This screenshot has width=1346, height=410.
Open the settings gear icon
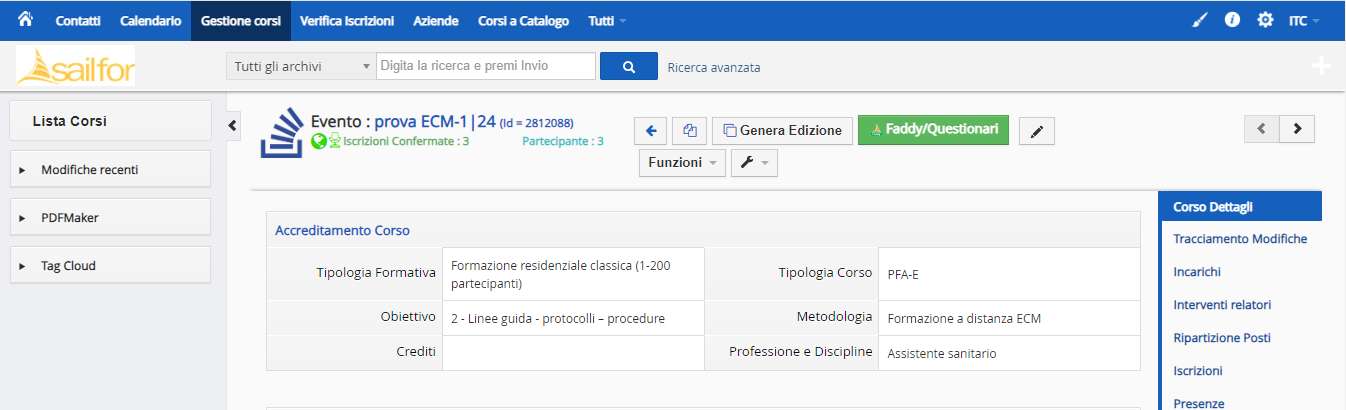(1265, 20)
